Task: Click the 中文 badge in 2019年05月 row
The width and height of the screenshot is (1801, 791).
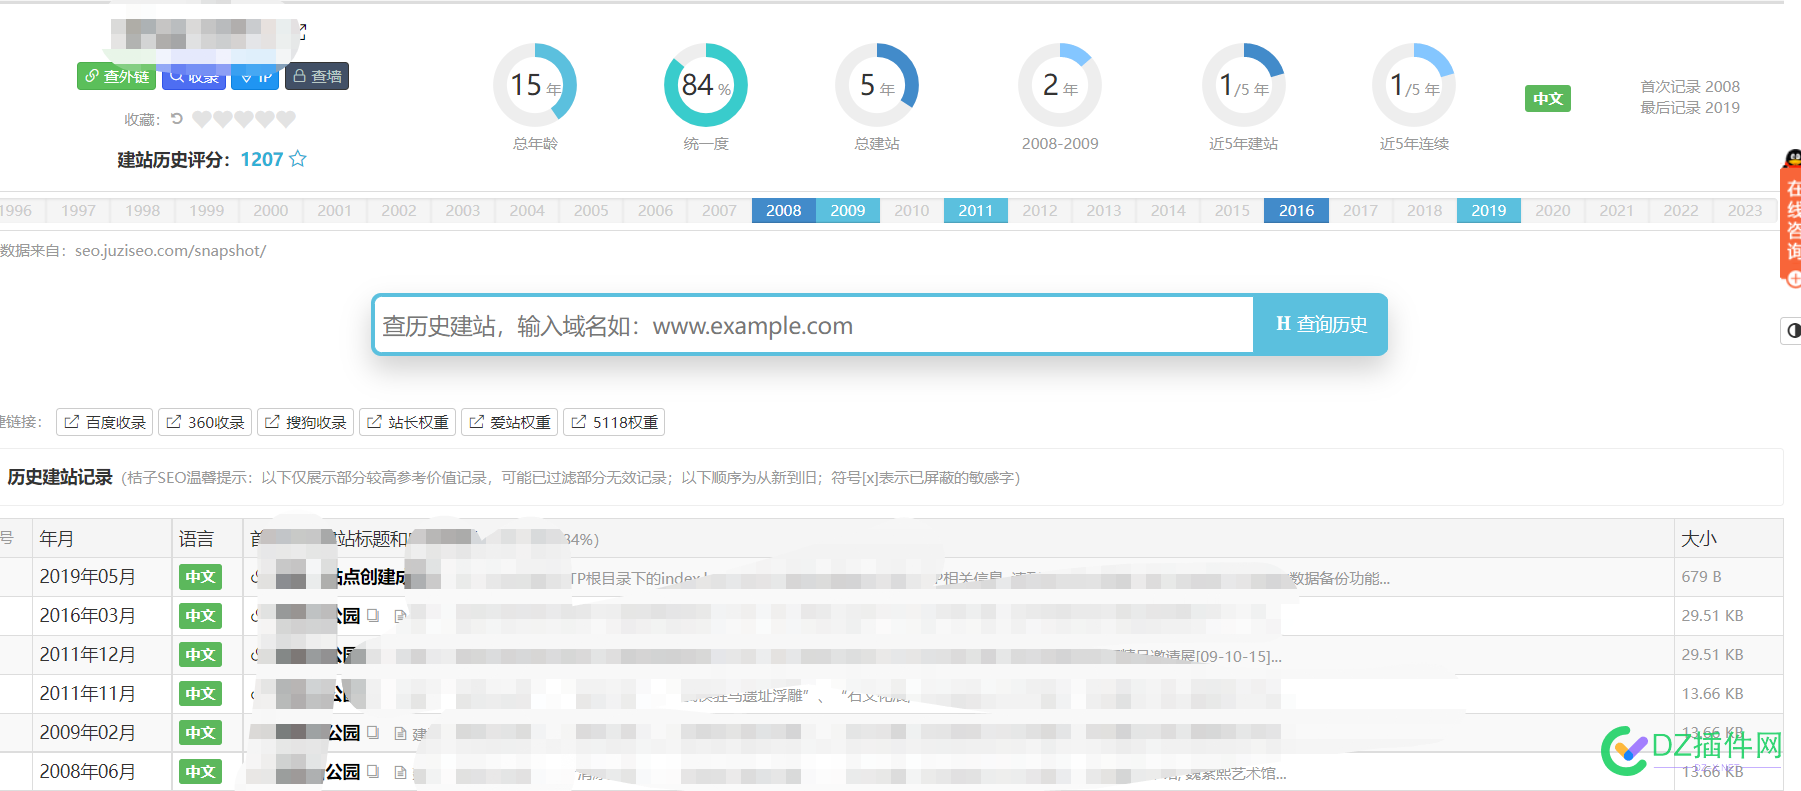Action: click(x=200, y=577)
